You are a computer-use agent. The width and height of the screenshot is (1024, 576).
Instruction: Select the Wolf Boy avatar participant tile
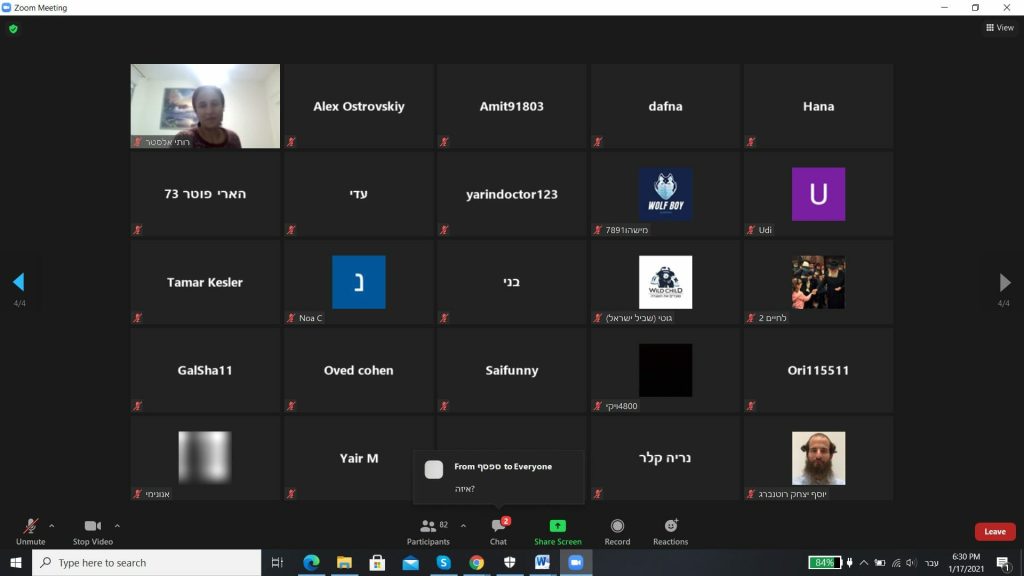(x=665, y=194)
